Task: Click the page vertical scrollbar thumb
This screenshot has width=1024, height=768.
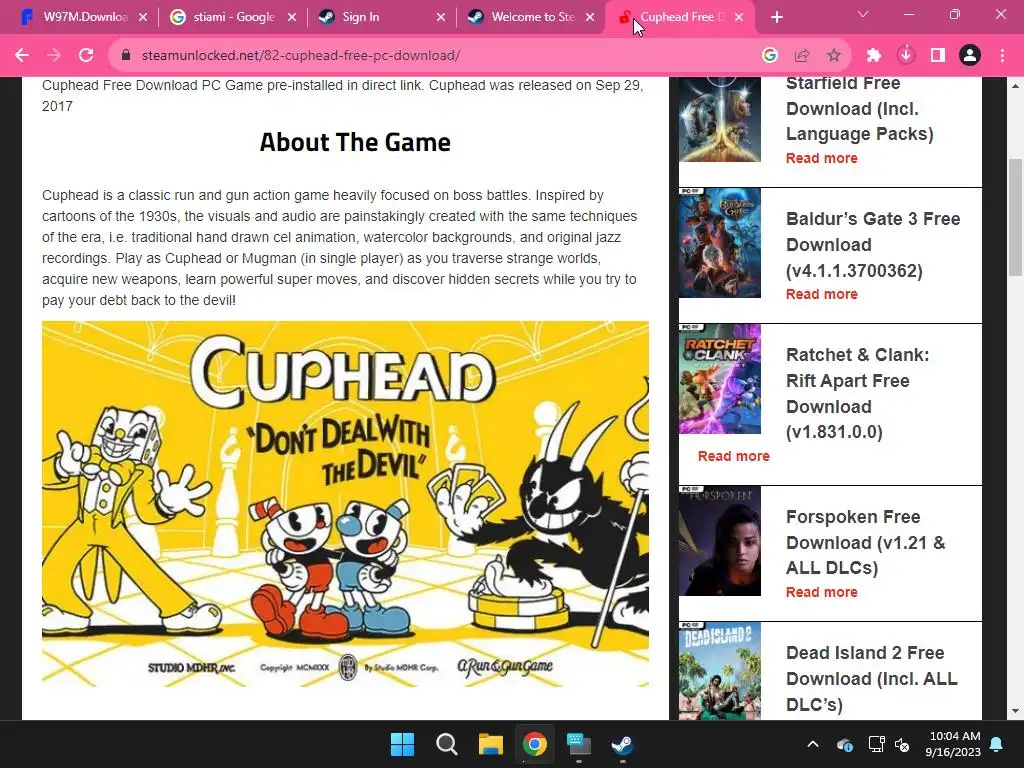Action: click(x=1016, y=217)
